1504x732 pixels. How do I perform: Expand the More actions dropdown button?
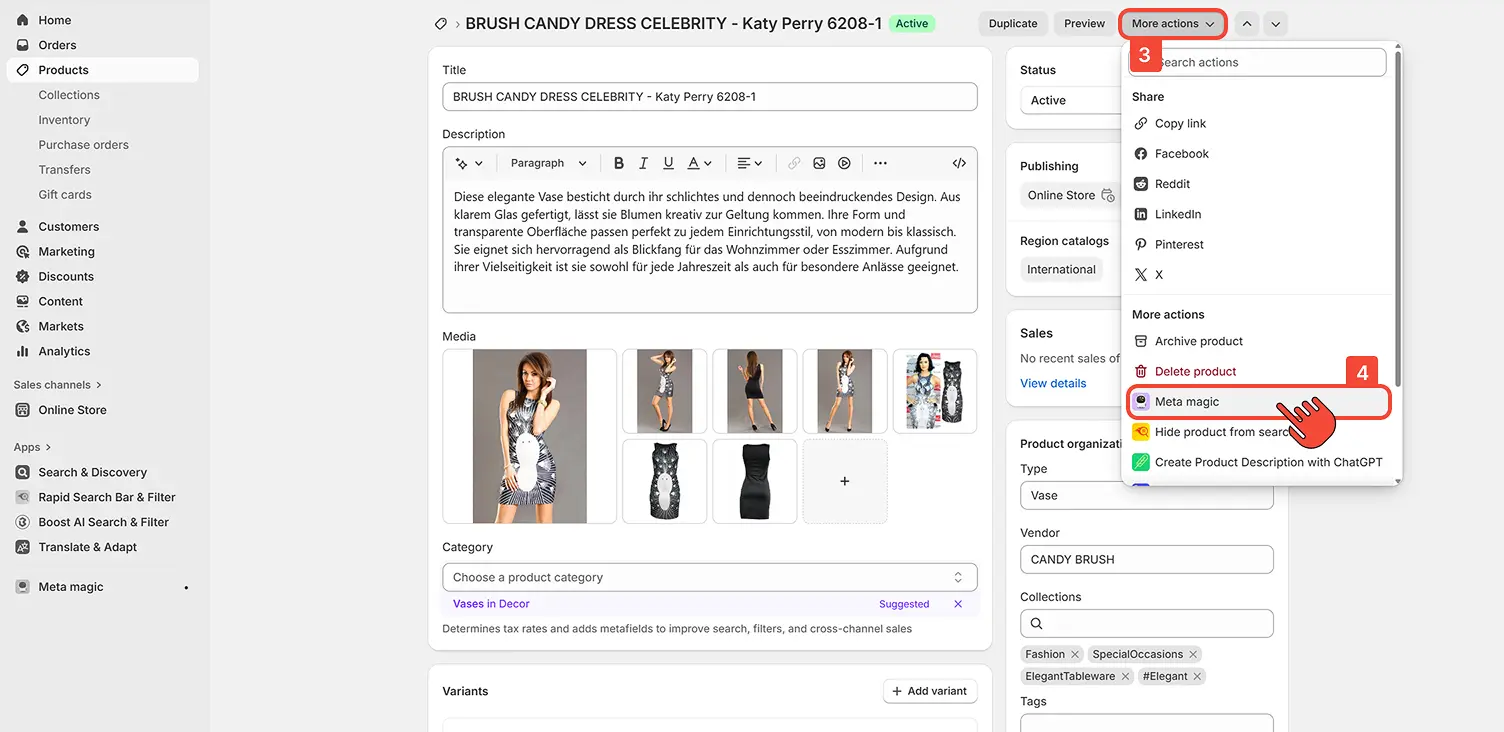point(1173,24)
